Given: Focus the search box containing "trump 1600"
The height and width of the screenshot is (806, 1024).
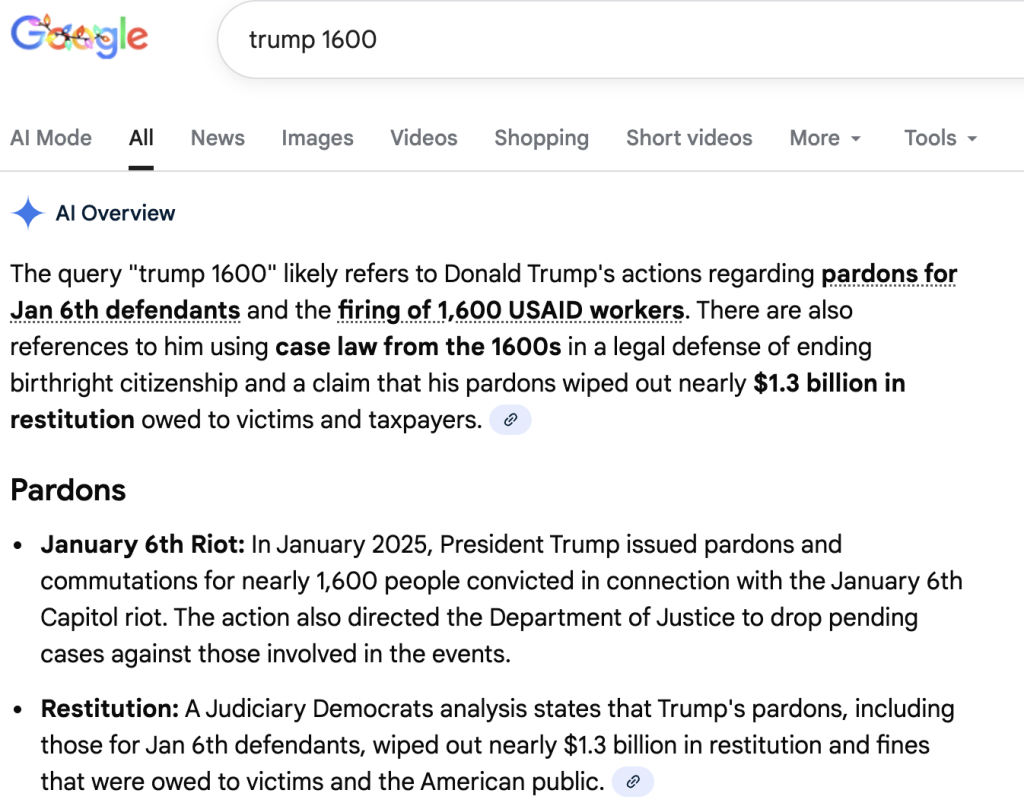Looking at the screenshot, I should 600,40.
